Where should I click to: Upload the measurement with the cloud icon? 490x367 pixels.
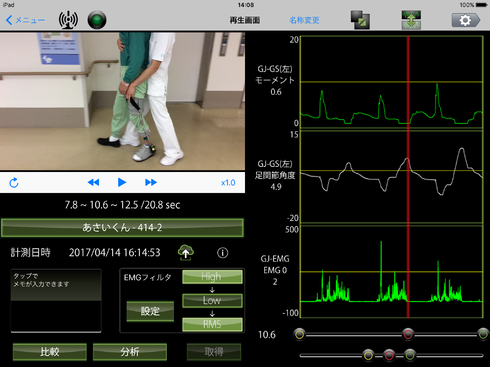click(x=186, y=252)
